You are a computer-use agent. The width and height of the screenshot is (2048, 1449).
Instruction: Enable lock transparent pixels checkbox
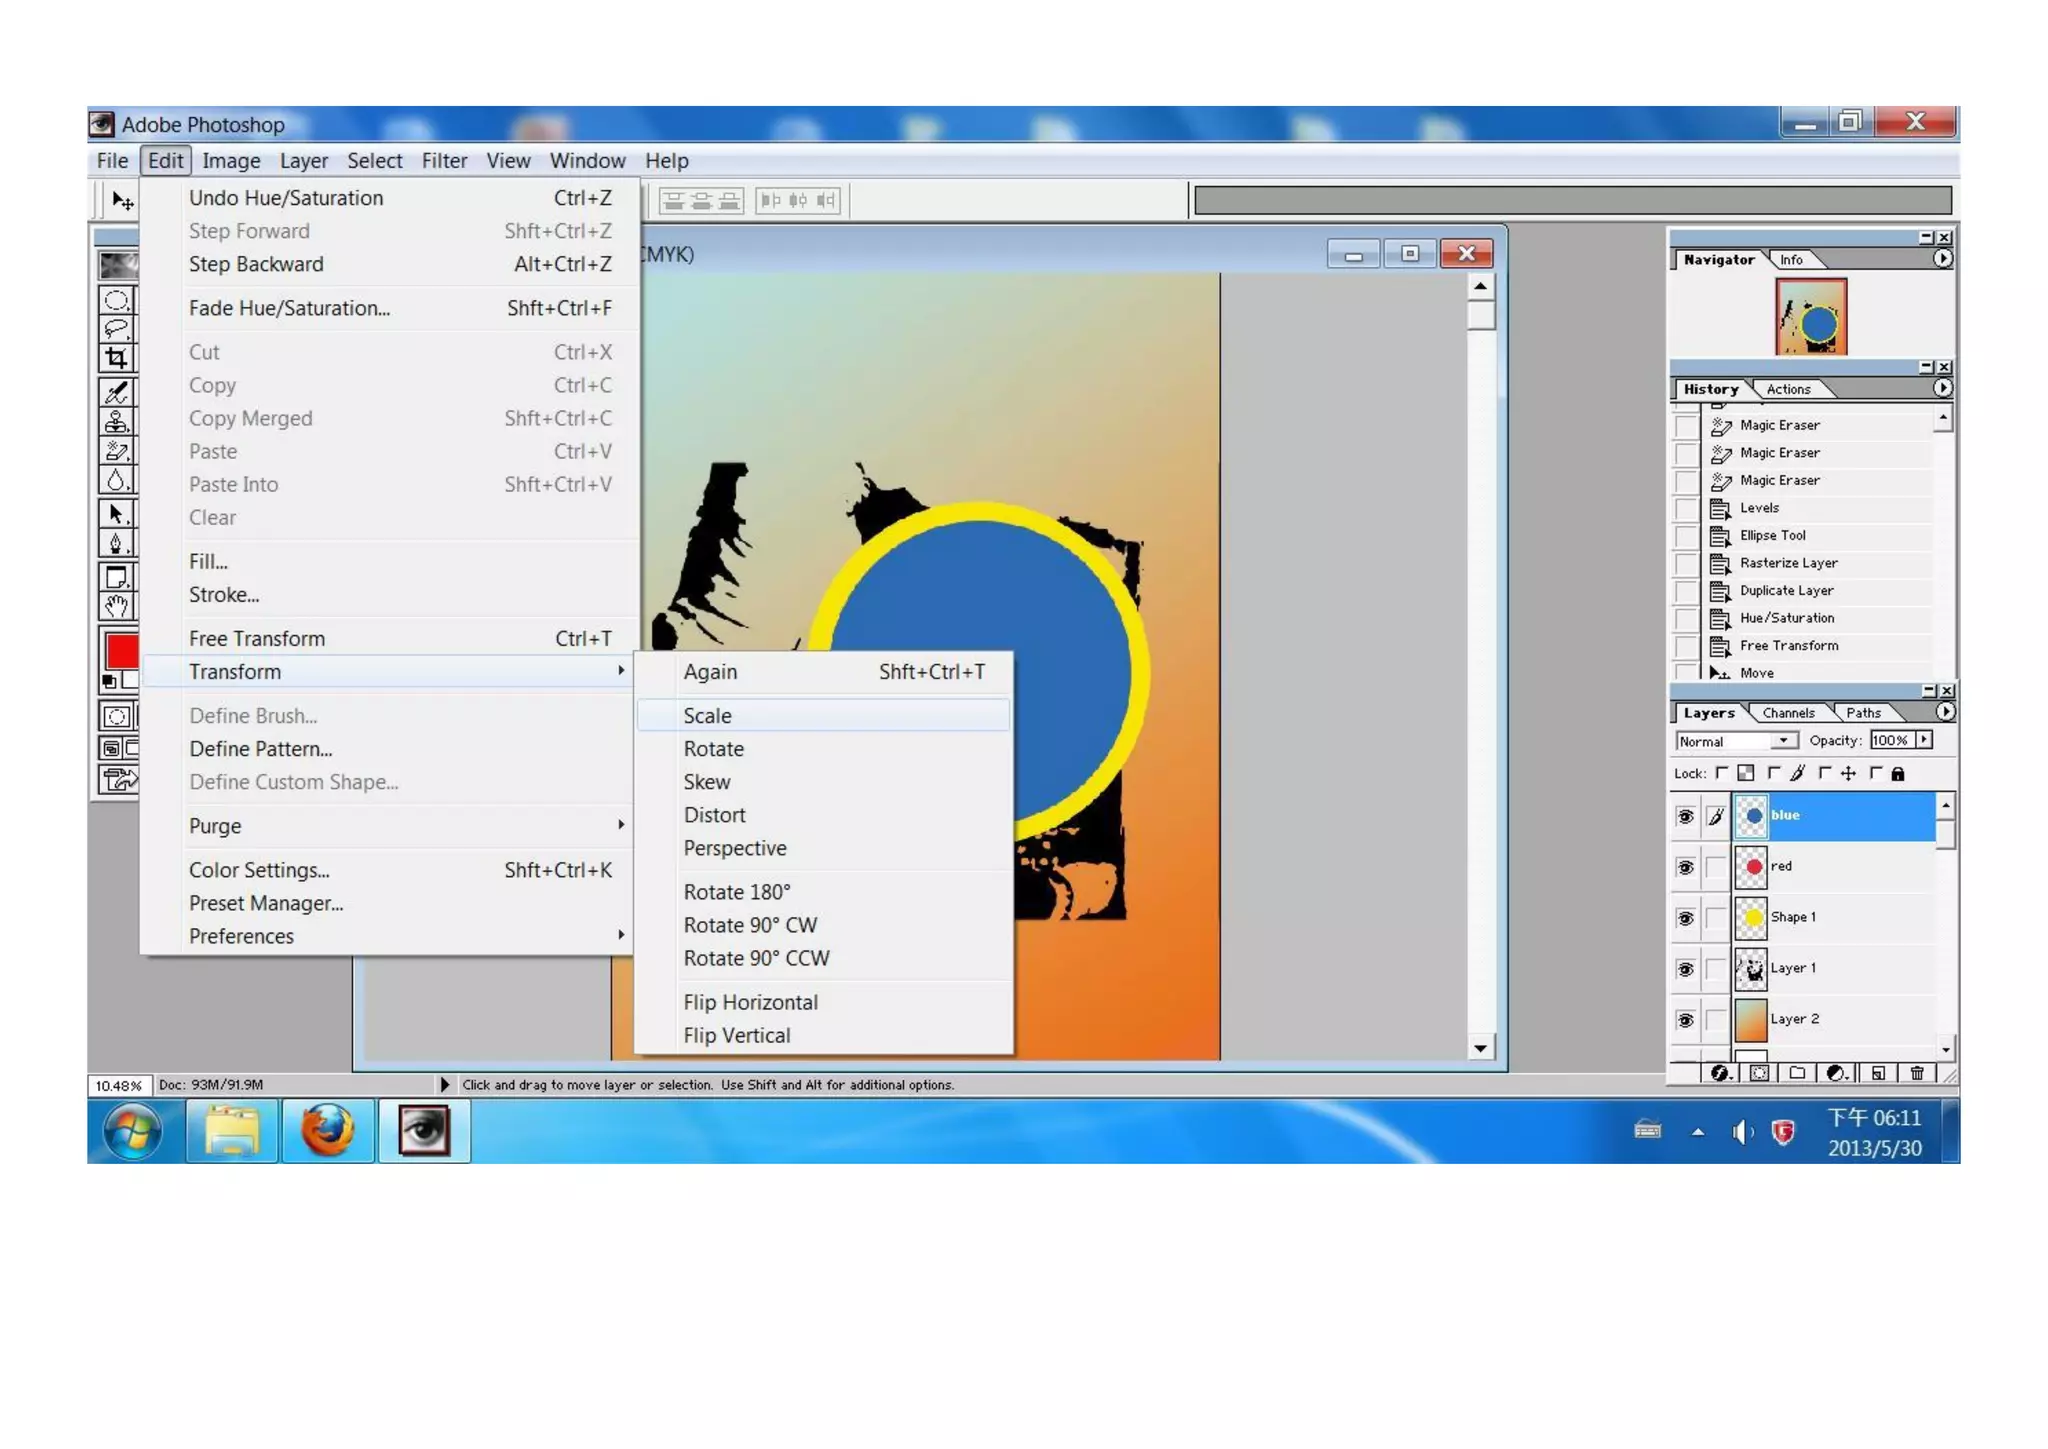point(1722,773)
